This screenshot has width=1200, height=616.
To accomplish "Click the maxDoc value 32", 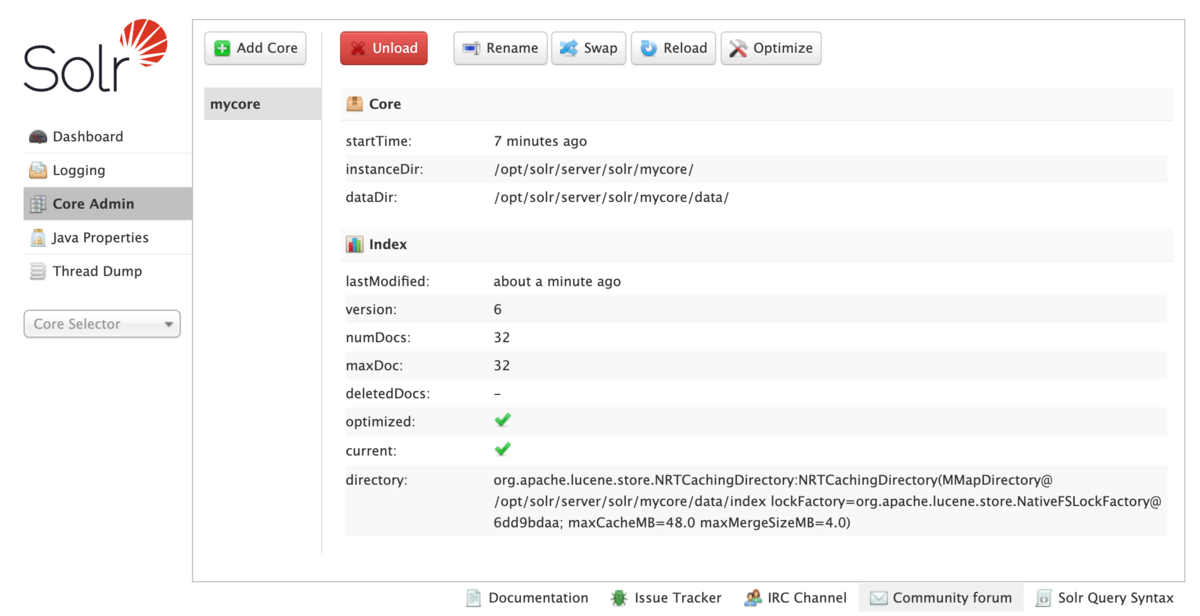I will [502, 365].
